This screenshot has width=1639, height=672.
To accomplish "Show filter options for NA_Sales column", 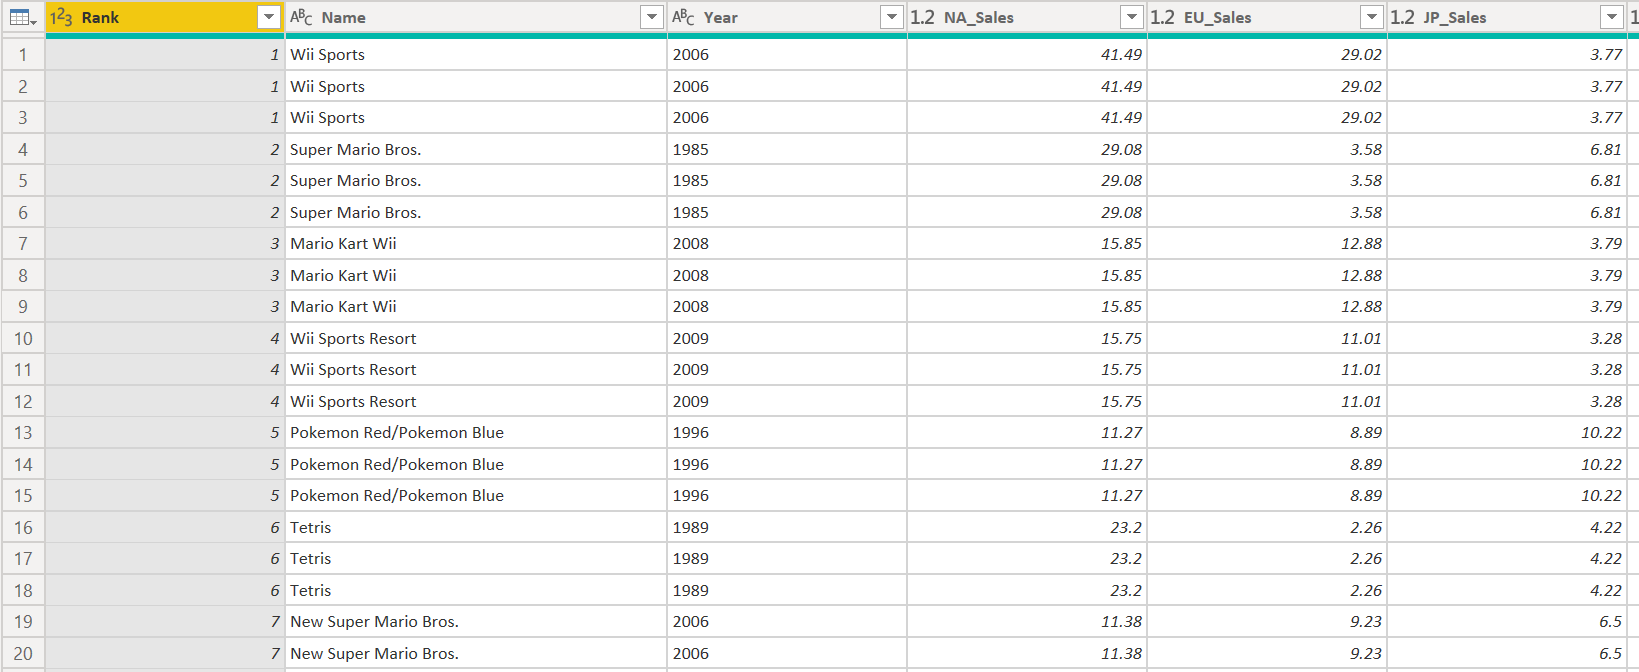I will click(1131, 18).
